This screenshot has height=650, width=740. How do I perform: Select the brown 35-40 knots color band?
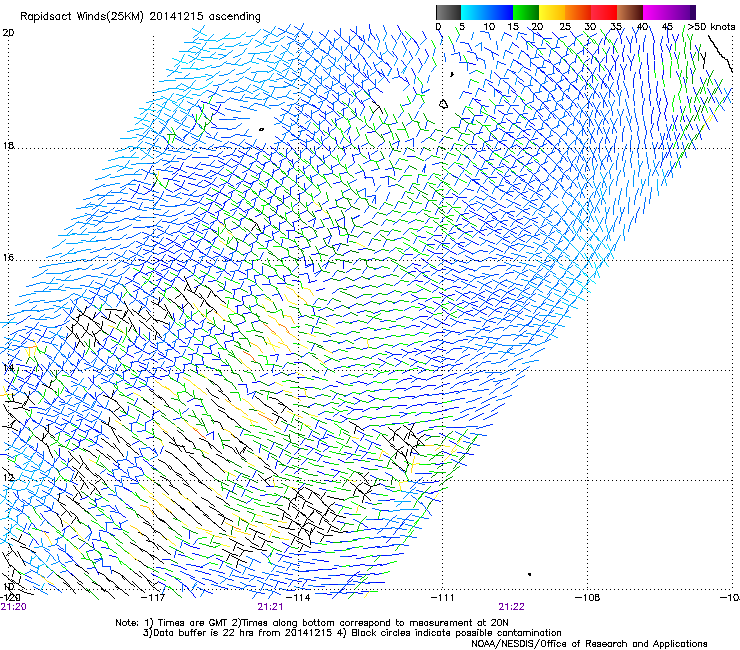tap(630, 12)
